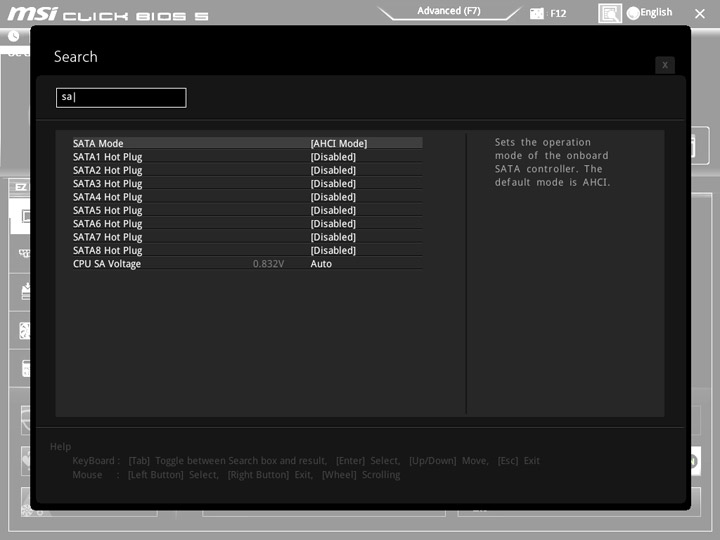This screenshot has height=540, width=720.
Task: Select SATA3 Hot Plug setting
Action: [x=107, y=184]
